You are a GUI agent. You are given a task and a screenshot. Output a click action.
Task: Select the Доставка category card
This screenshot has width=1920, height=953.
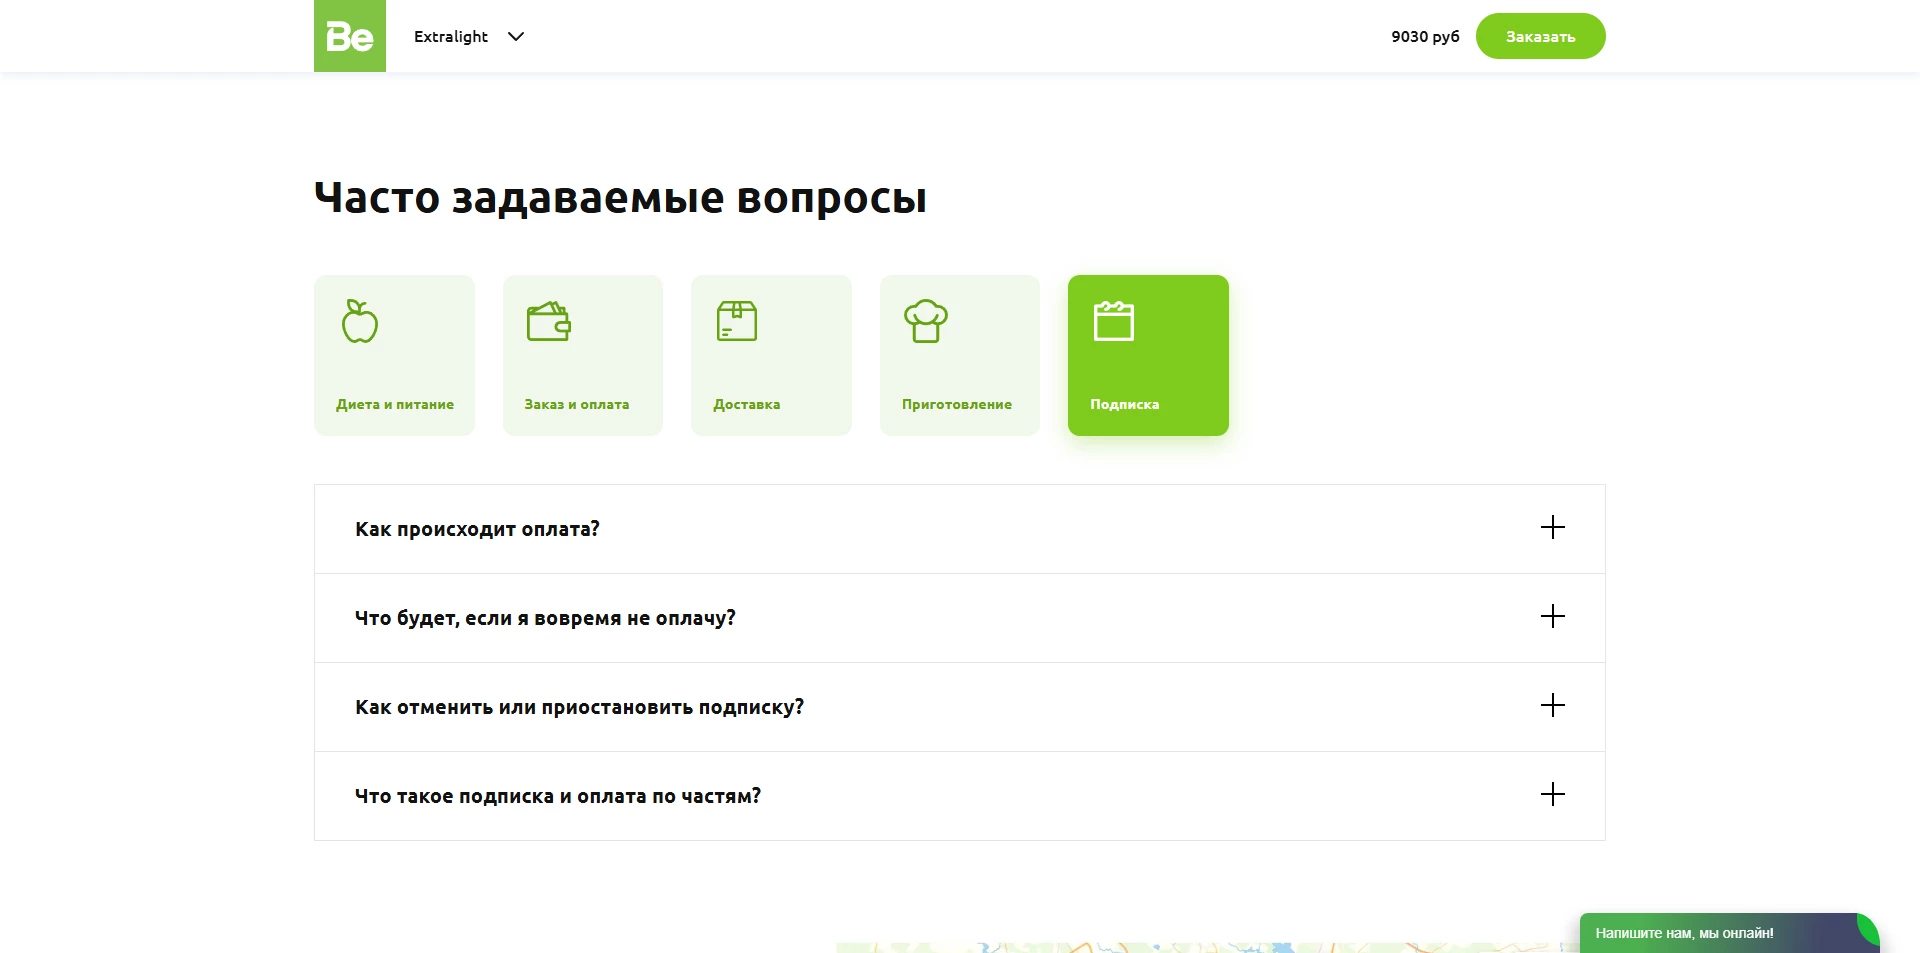tap(771, 355)
